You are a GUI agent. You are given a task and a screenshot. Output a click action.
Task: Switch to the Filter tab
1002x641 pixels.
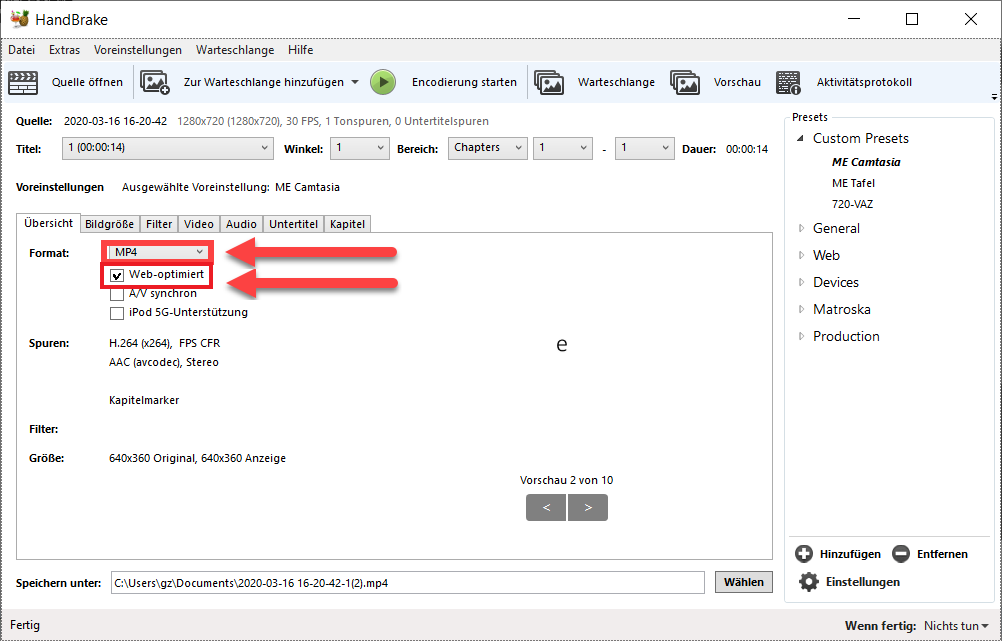pos(158,224)
